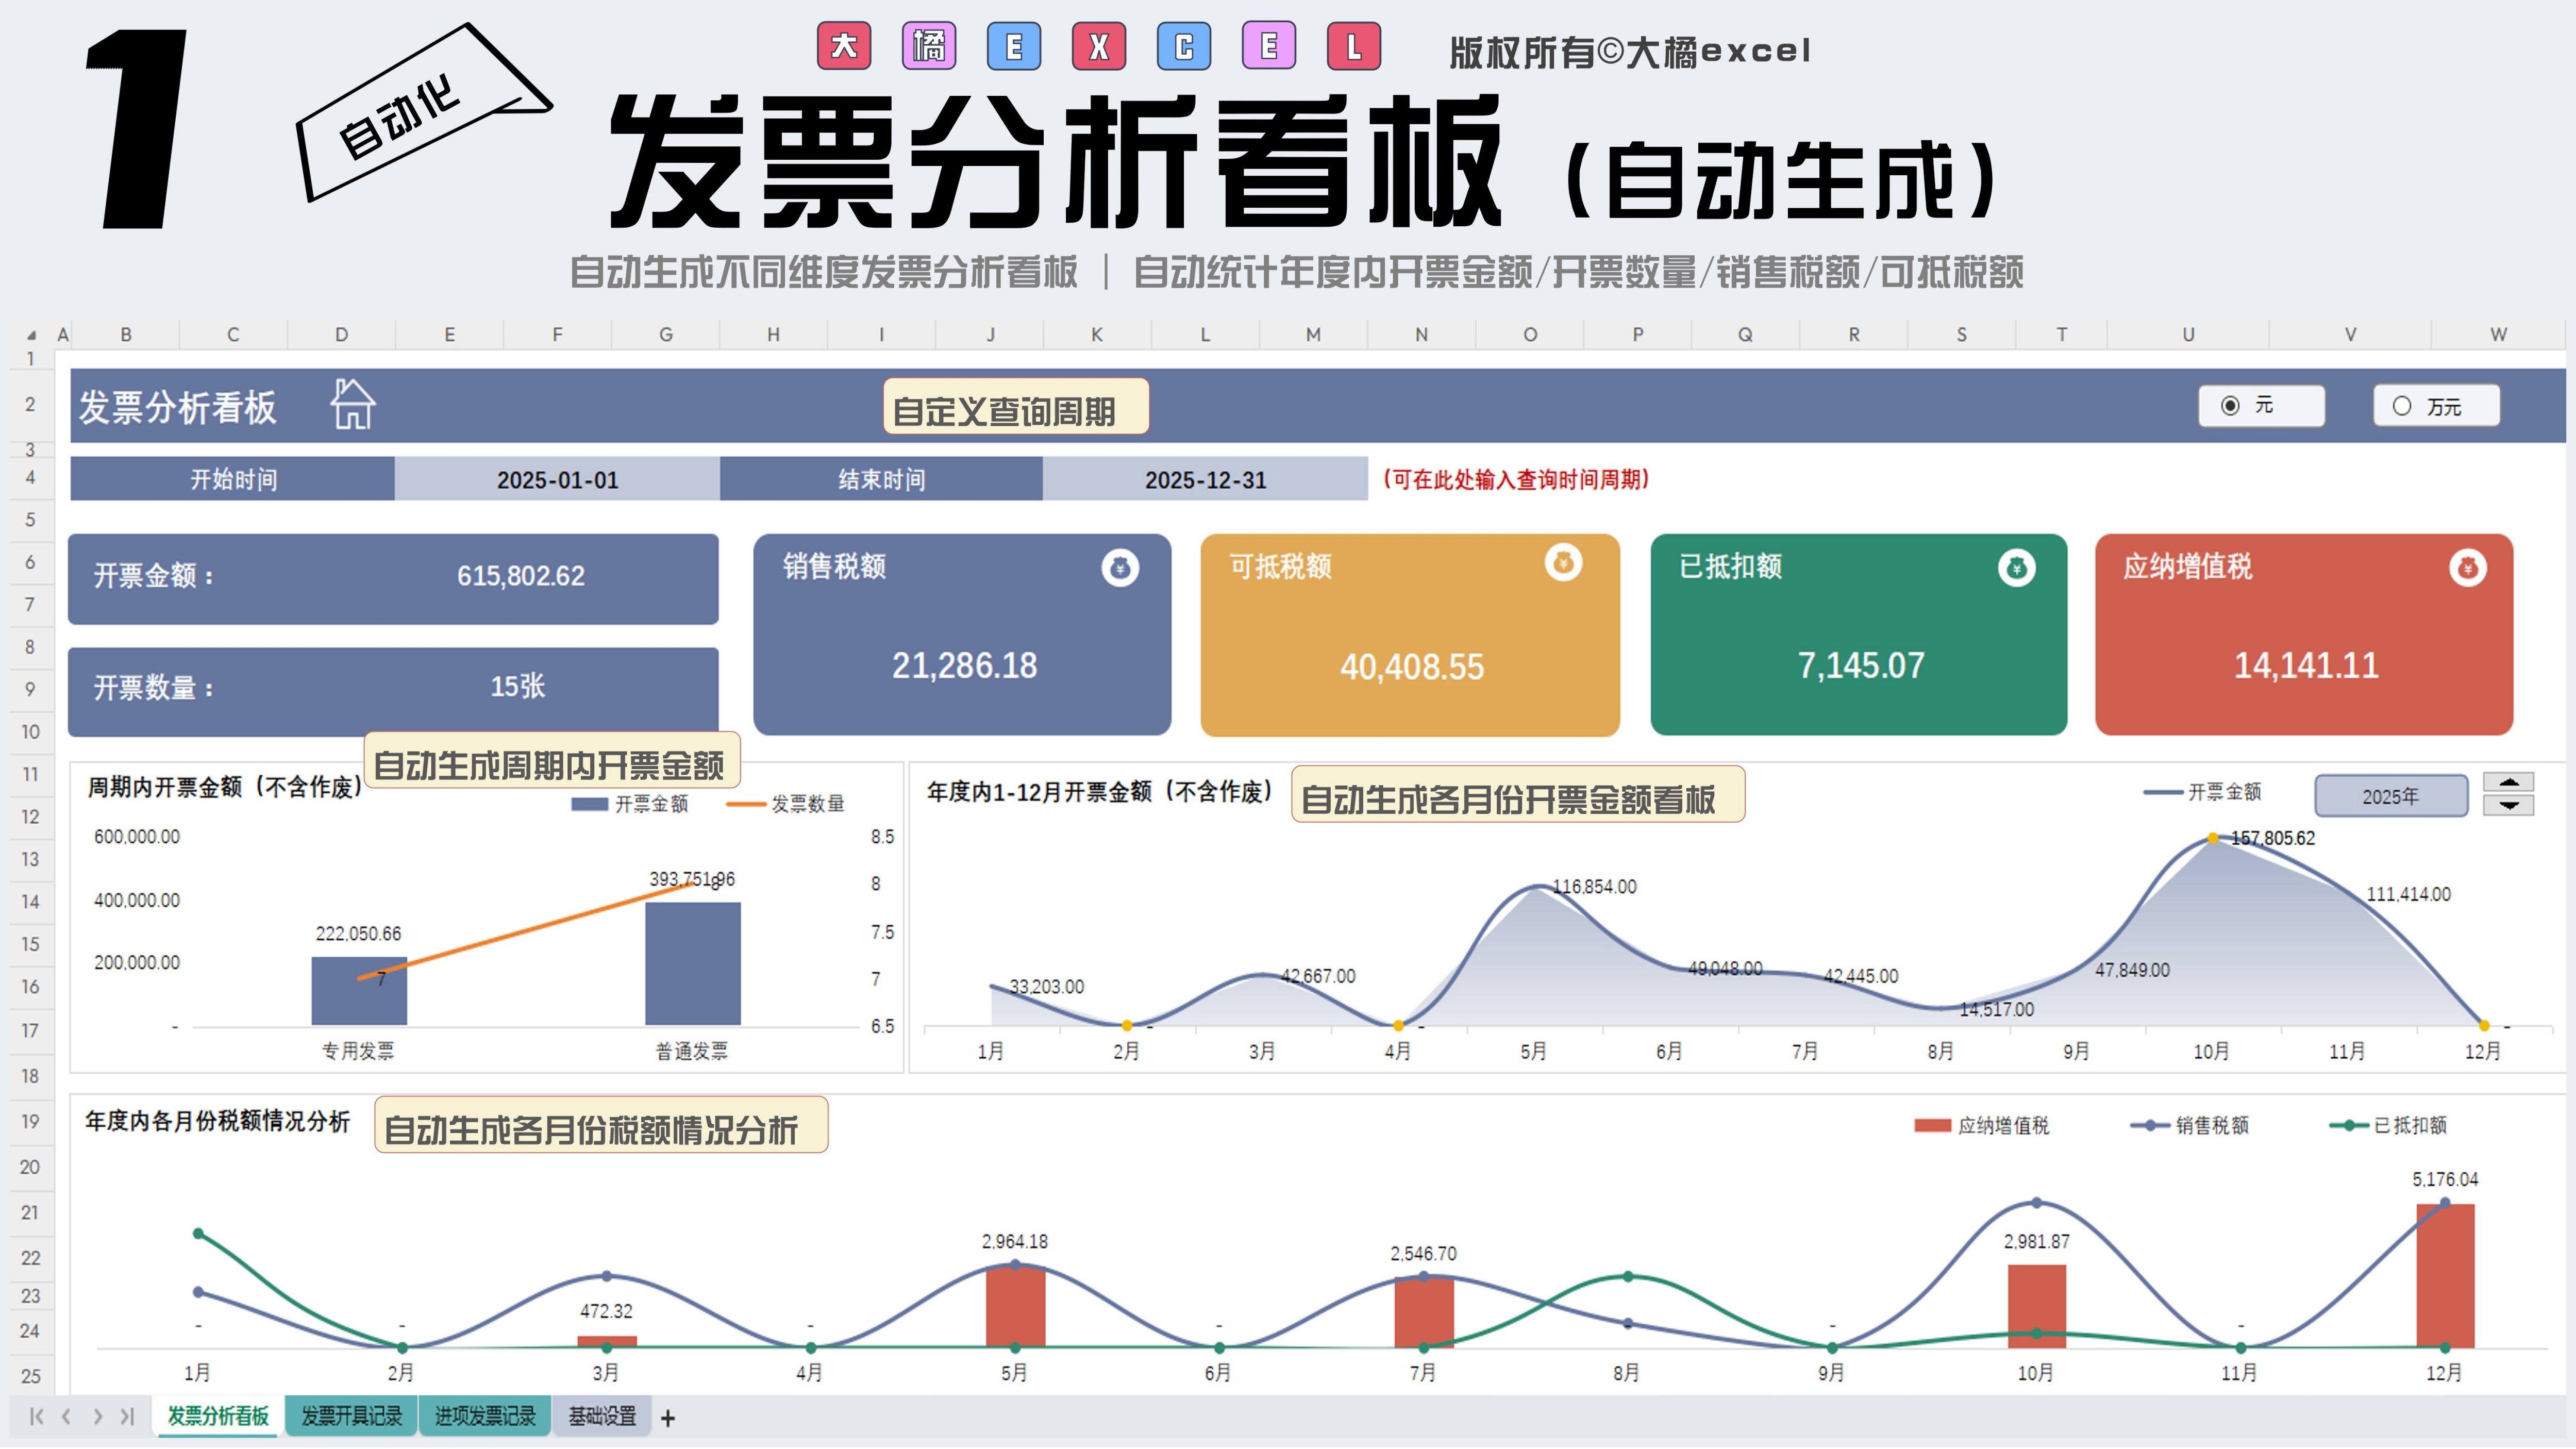Click the 2025-01-01 start date cell

coord(557,480)
